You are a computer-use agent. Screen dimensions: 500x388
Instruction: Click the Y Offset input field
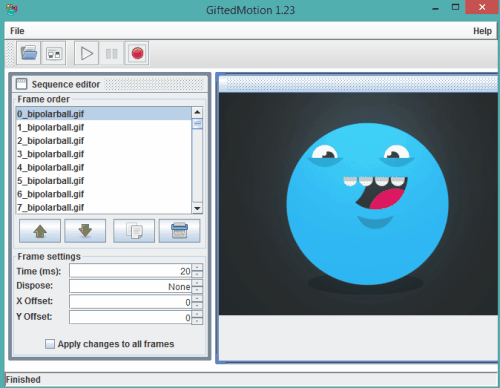(131, 317)
